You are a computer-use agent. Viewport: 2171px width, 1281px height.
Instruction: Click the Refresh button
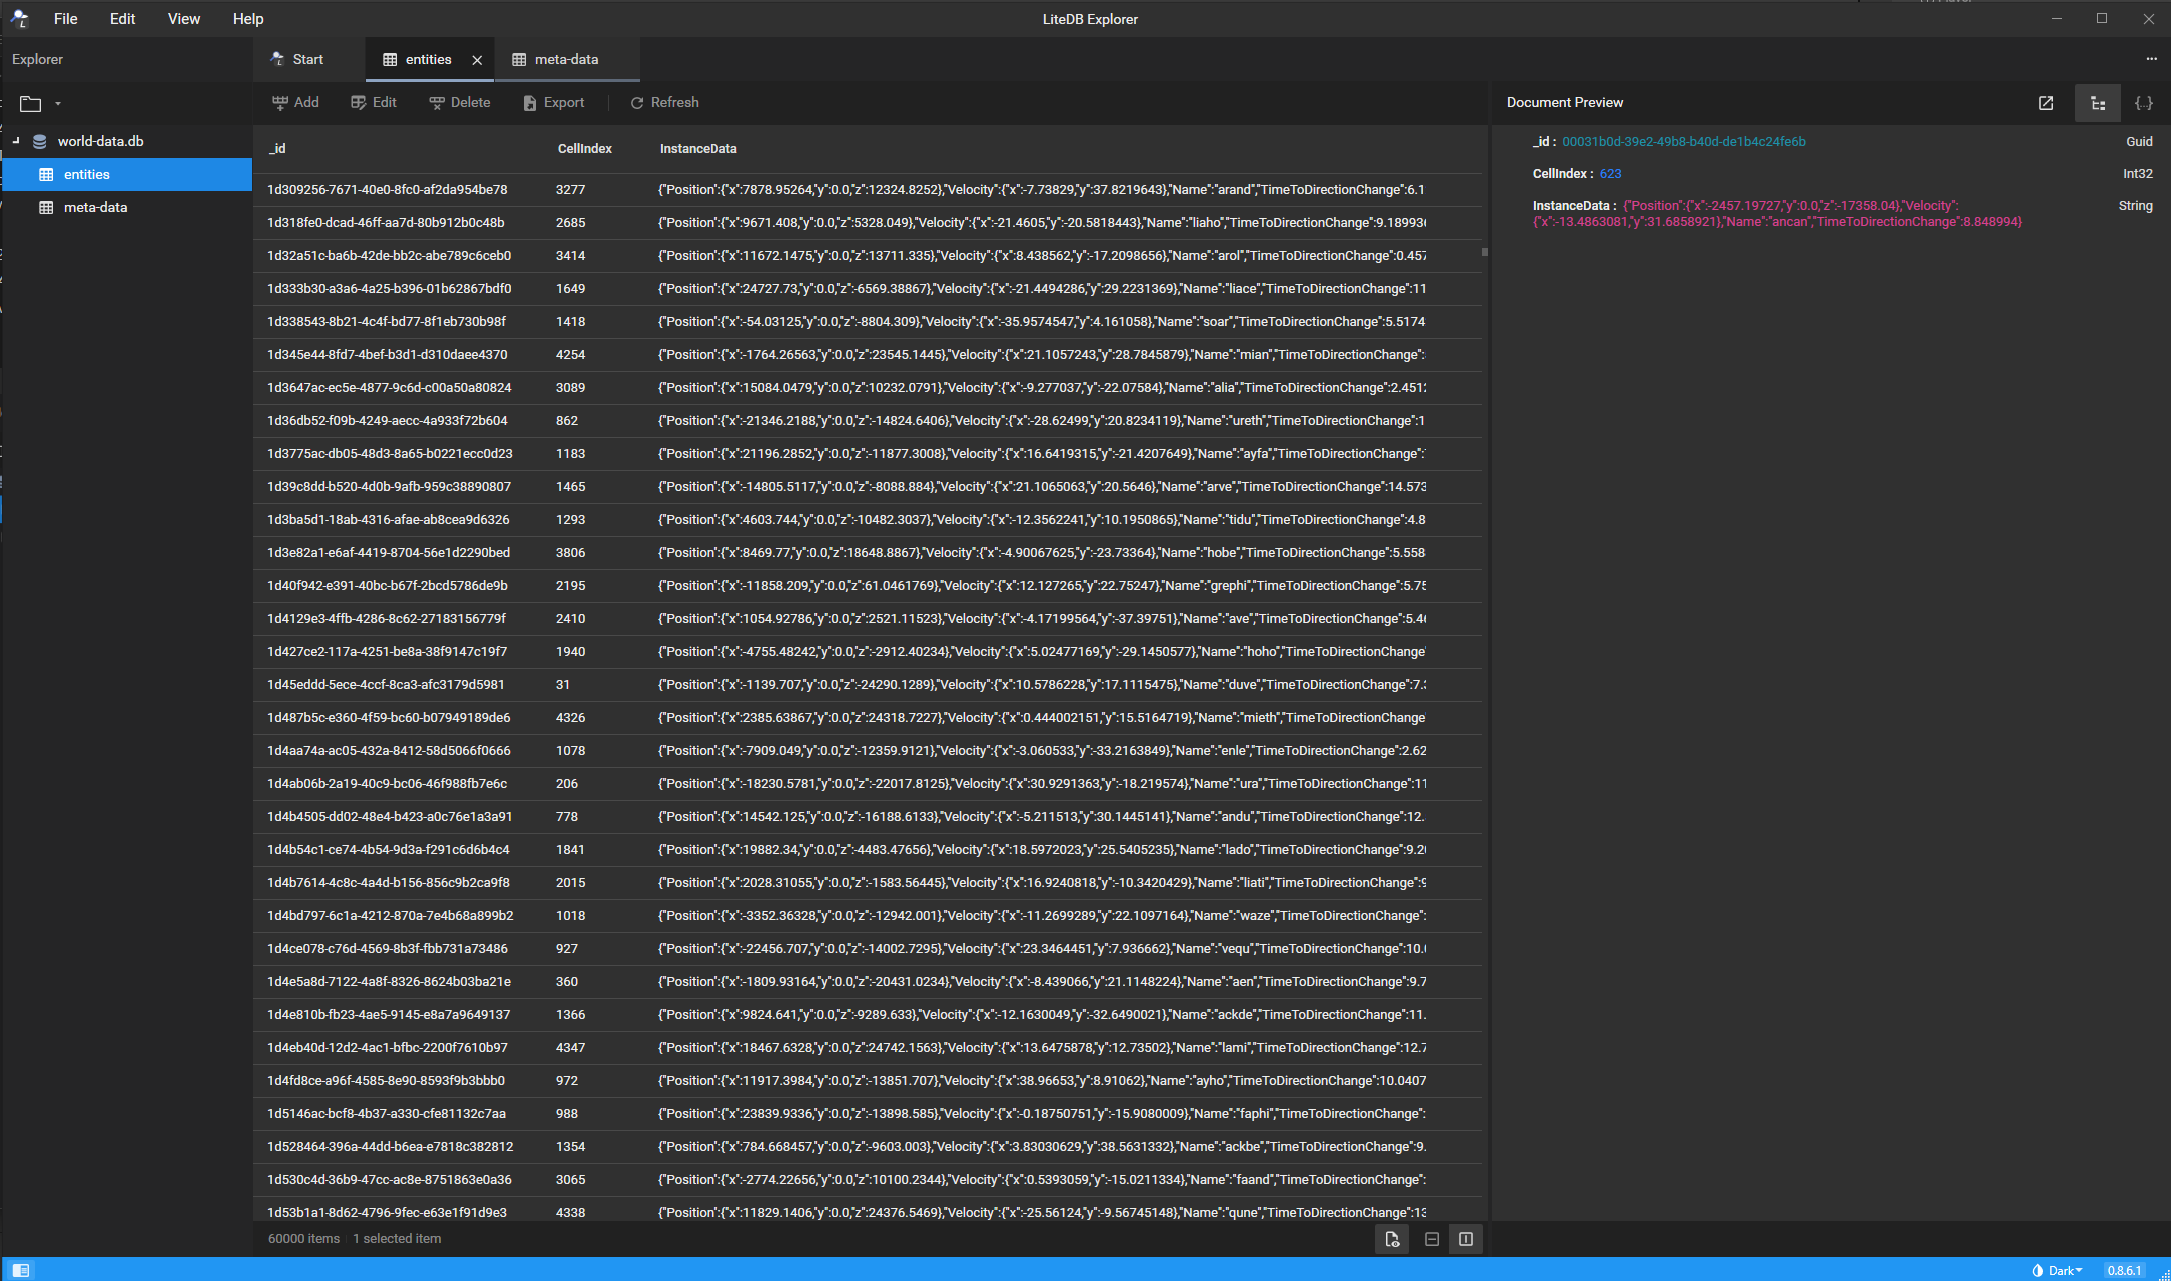665,102
